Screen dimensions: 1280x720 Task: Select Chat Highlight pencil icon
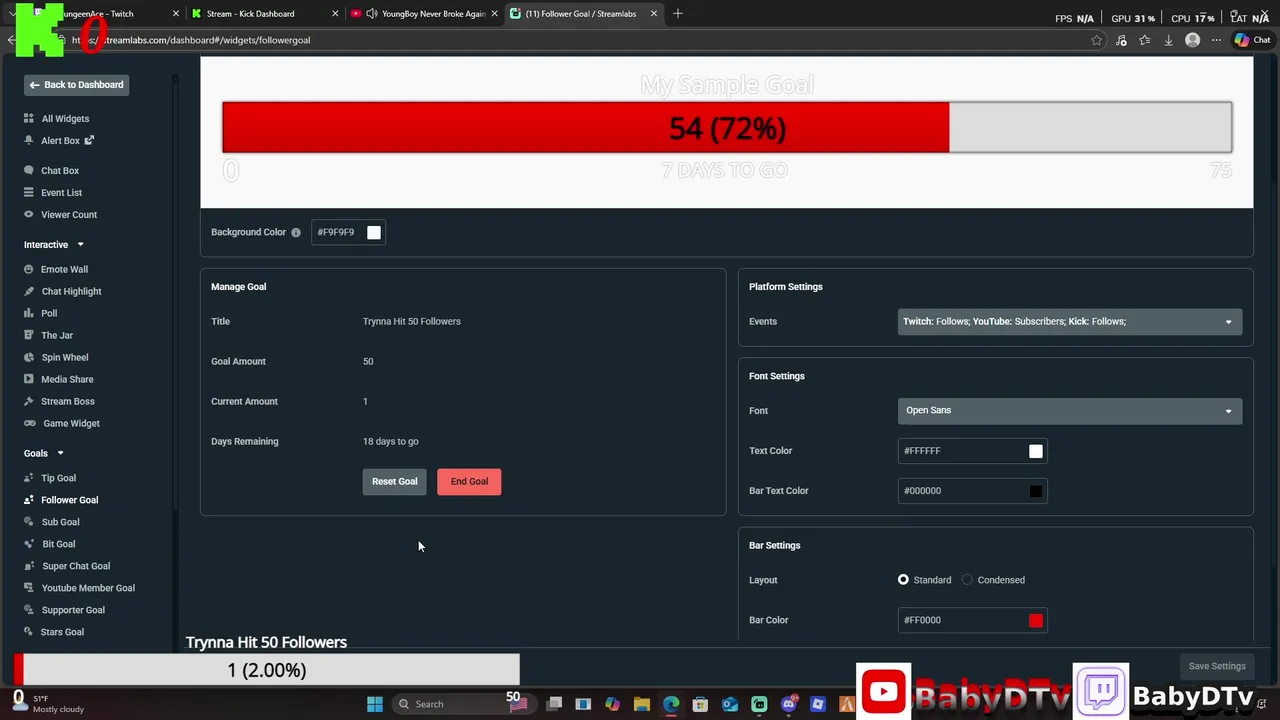click(29, 291)
